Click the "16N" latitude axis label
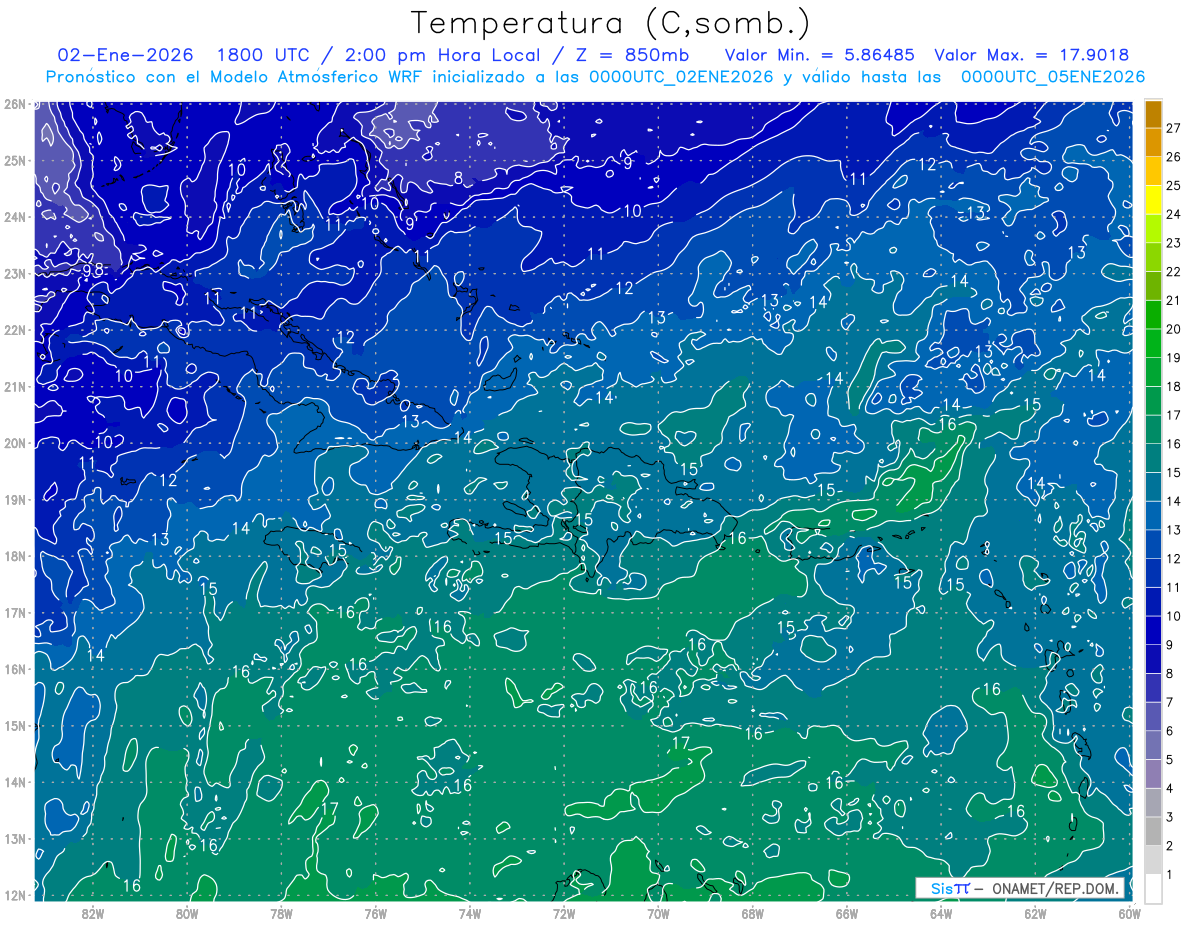The height and width of the screenshot is (927, 1200). pos(14,669)
